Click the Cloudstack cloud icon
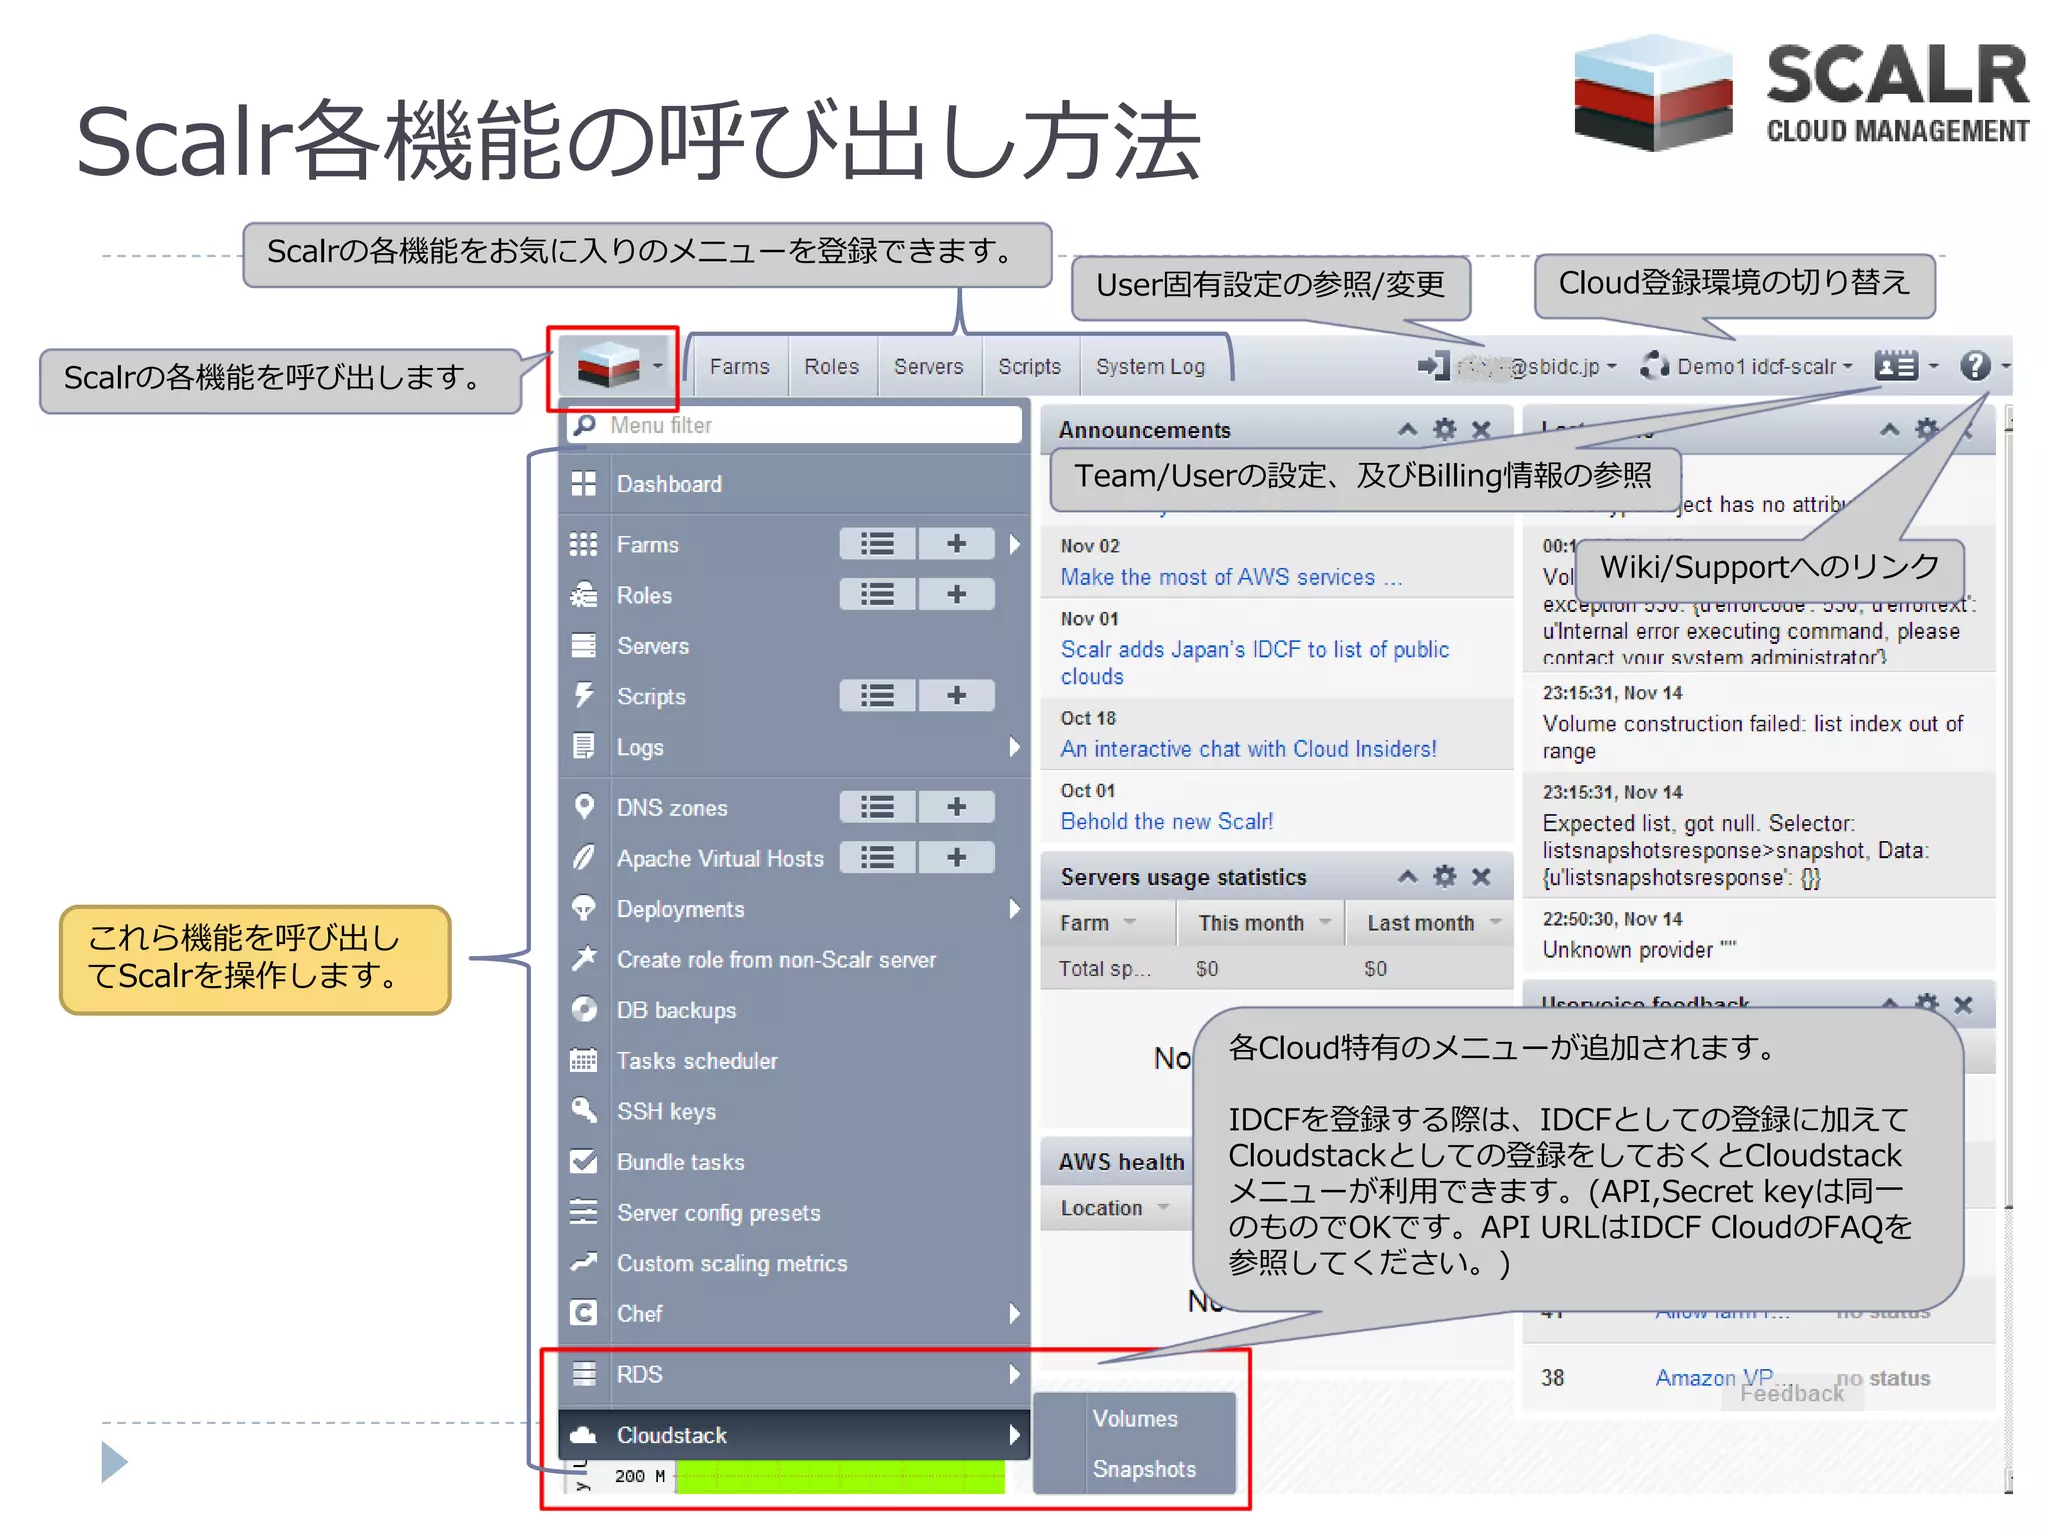The width and height of the screenshot is (2048, 1536). [x=584, y=1435]
